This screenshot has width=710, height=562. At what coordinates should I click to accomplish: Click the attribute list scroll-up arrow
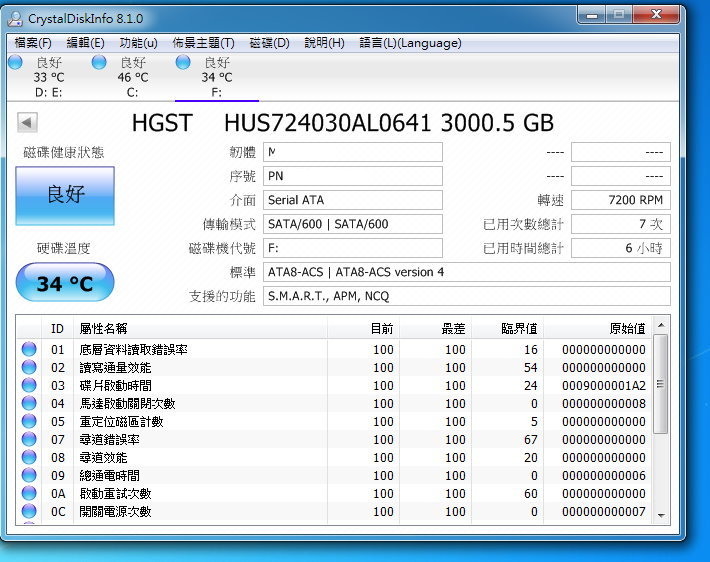pyautogui.click(x=661, y=325)
